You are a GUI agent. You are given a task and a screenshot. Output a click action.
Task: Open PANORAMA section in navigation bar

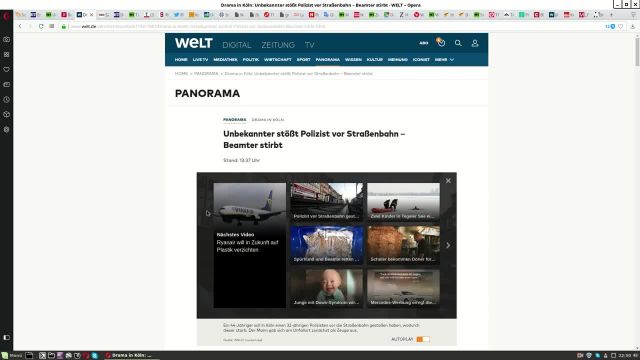(x=327, y=60)
